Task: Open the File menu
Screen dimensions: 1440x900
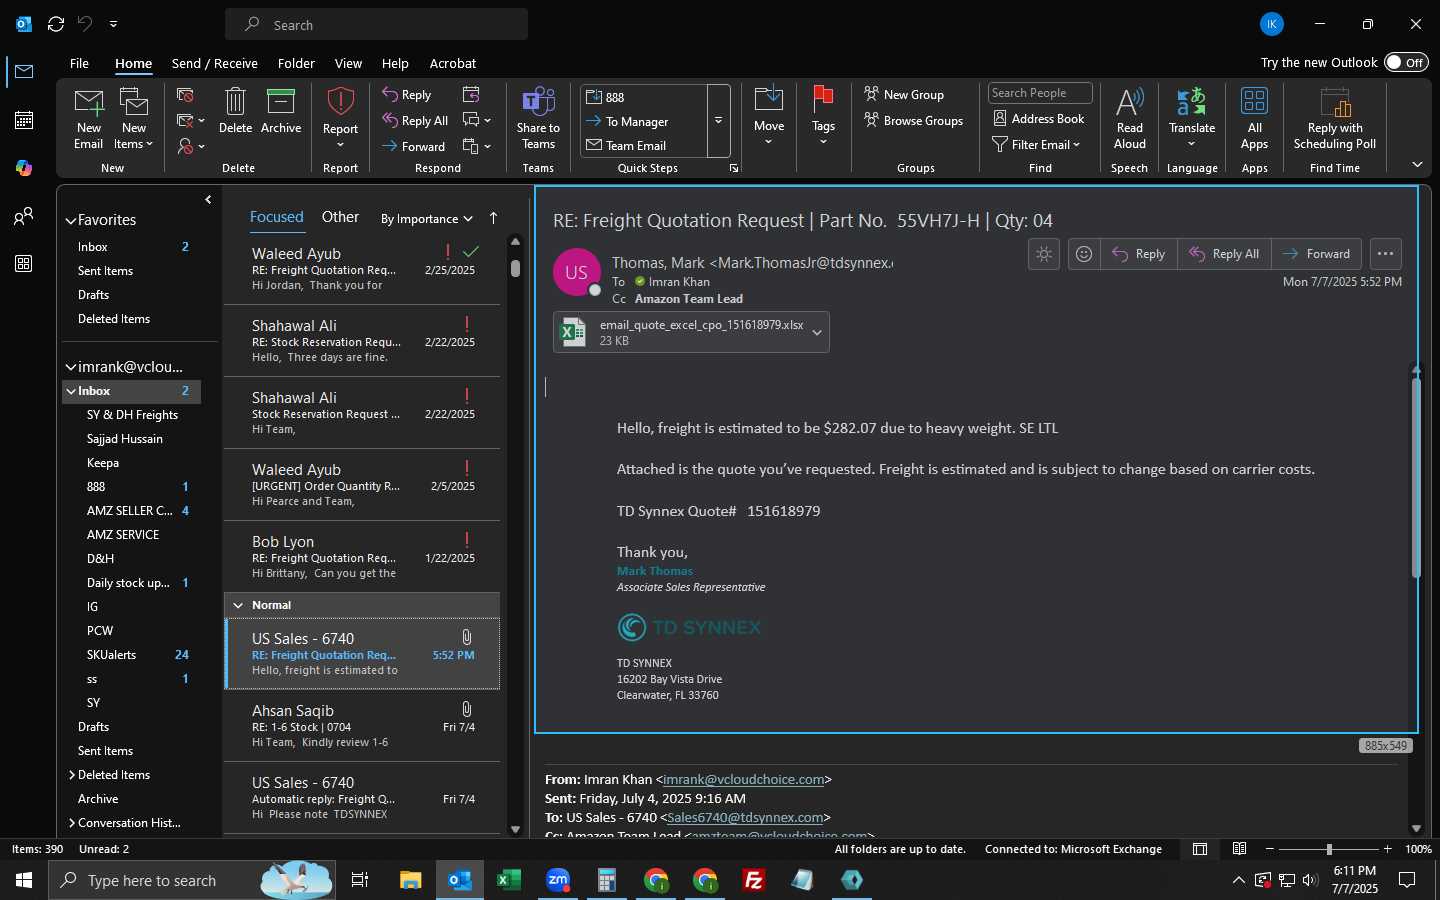Action: click(79, 63)
